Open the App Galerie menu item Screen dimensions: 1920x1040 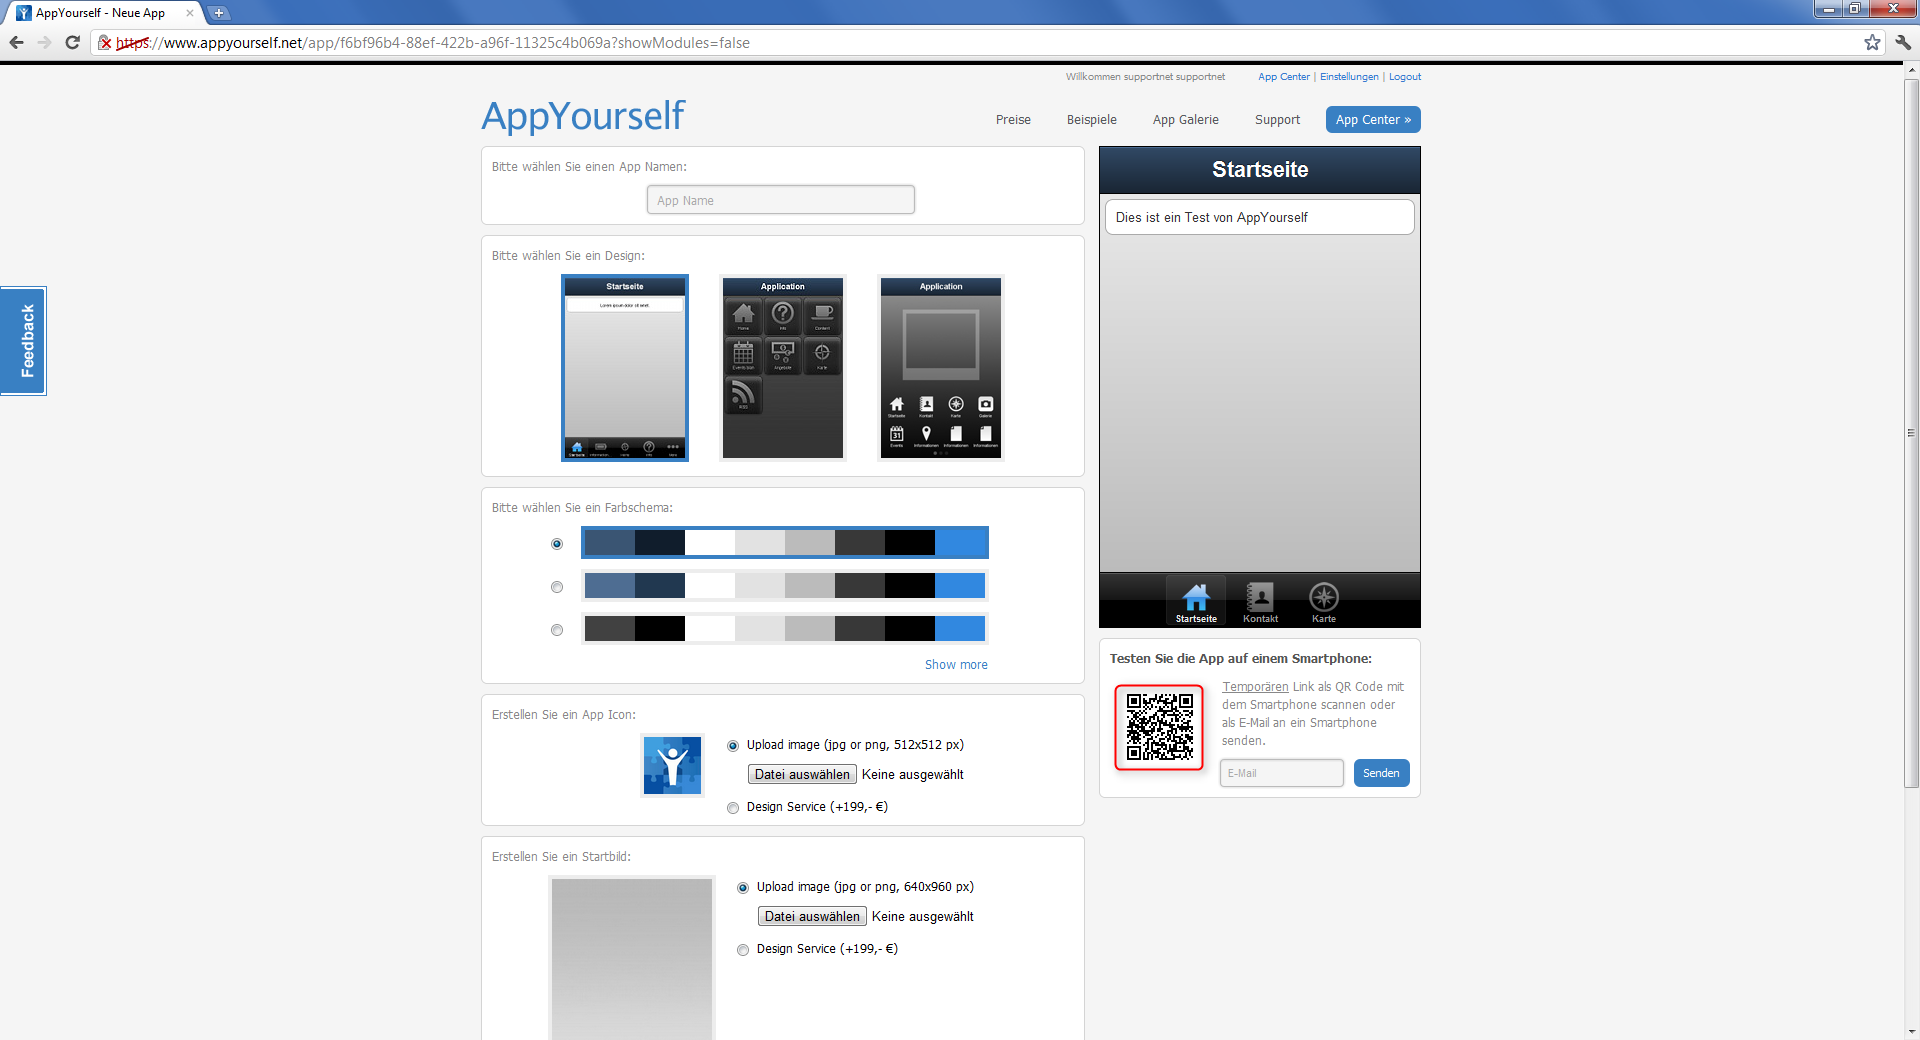(x=1185, y=119)
